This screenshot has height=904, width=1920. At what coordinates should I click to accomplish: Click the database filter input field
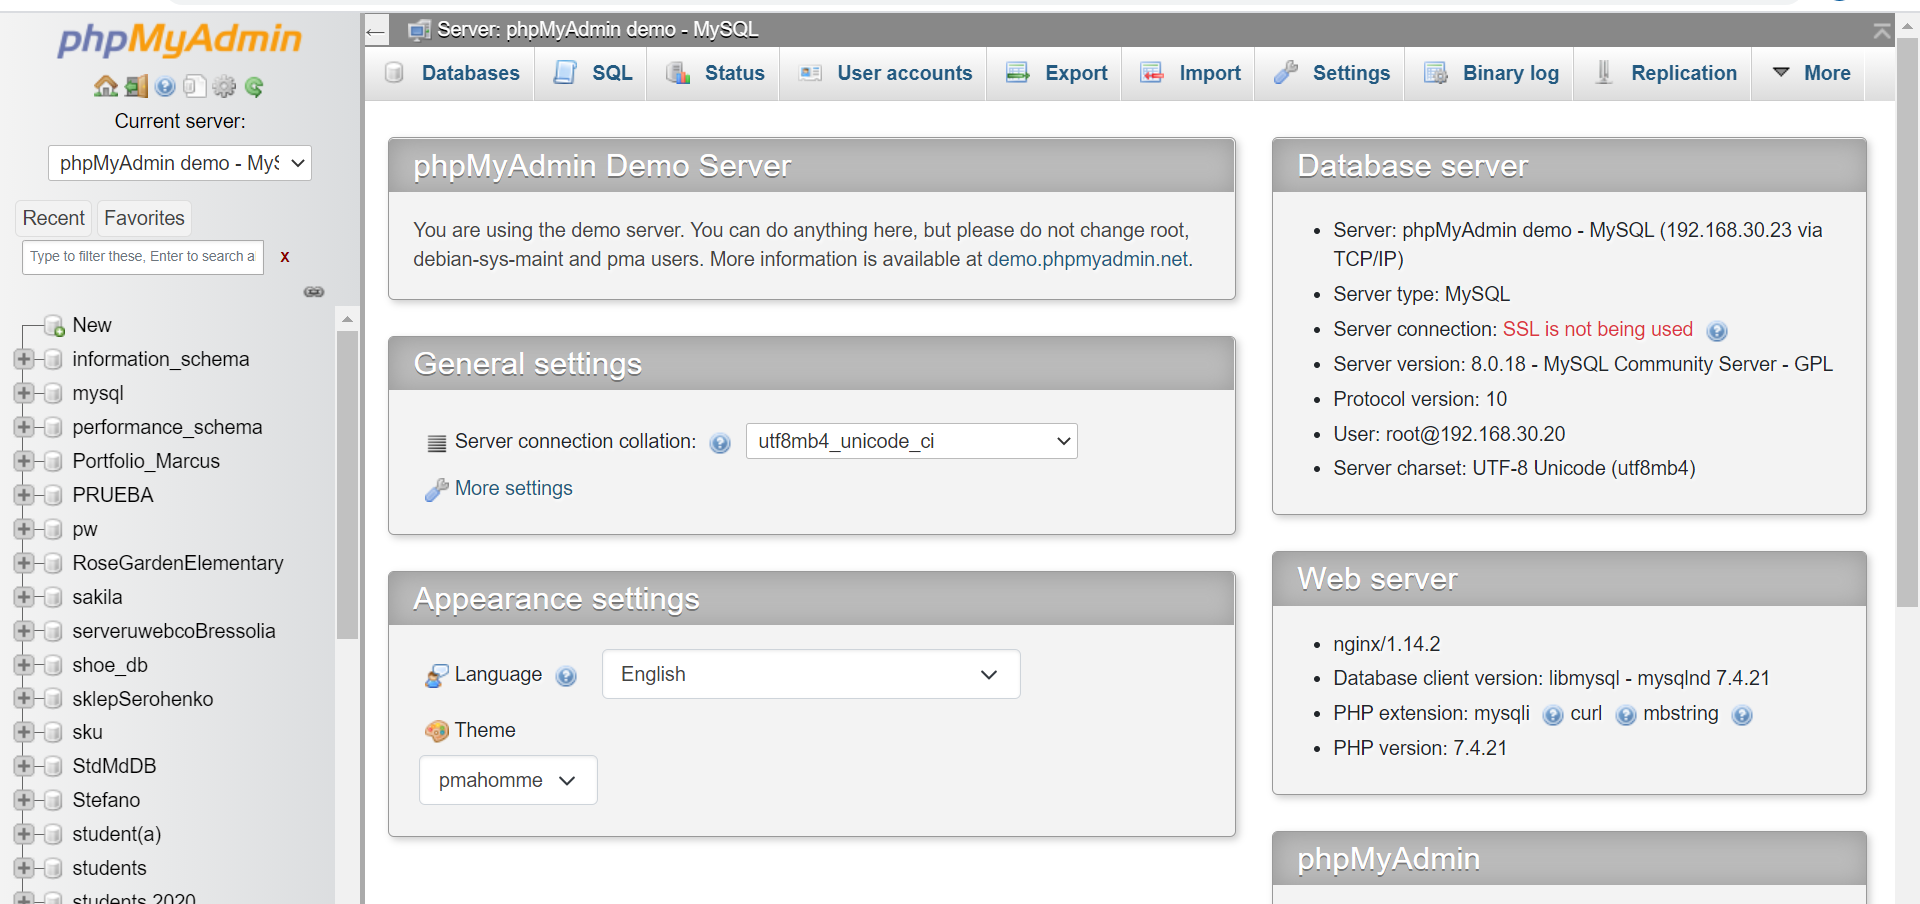click(141, 257)
